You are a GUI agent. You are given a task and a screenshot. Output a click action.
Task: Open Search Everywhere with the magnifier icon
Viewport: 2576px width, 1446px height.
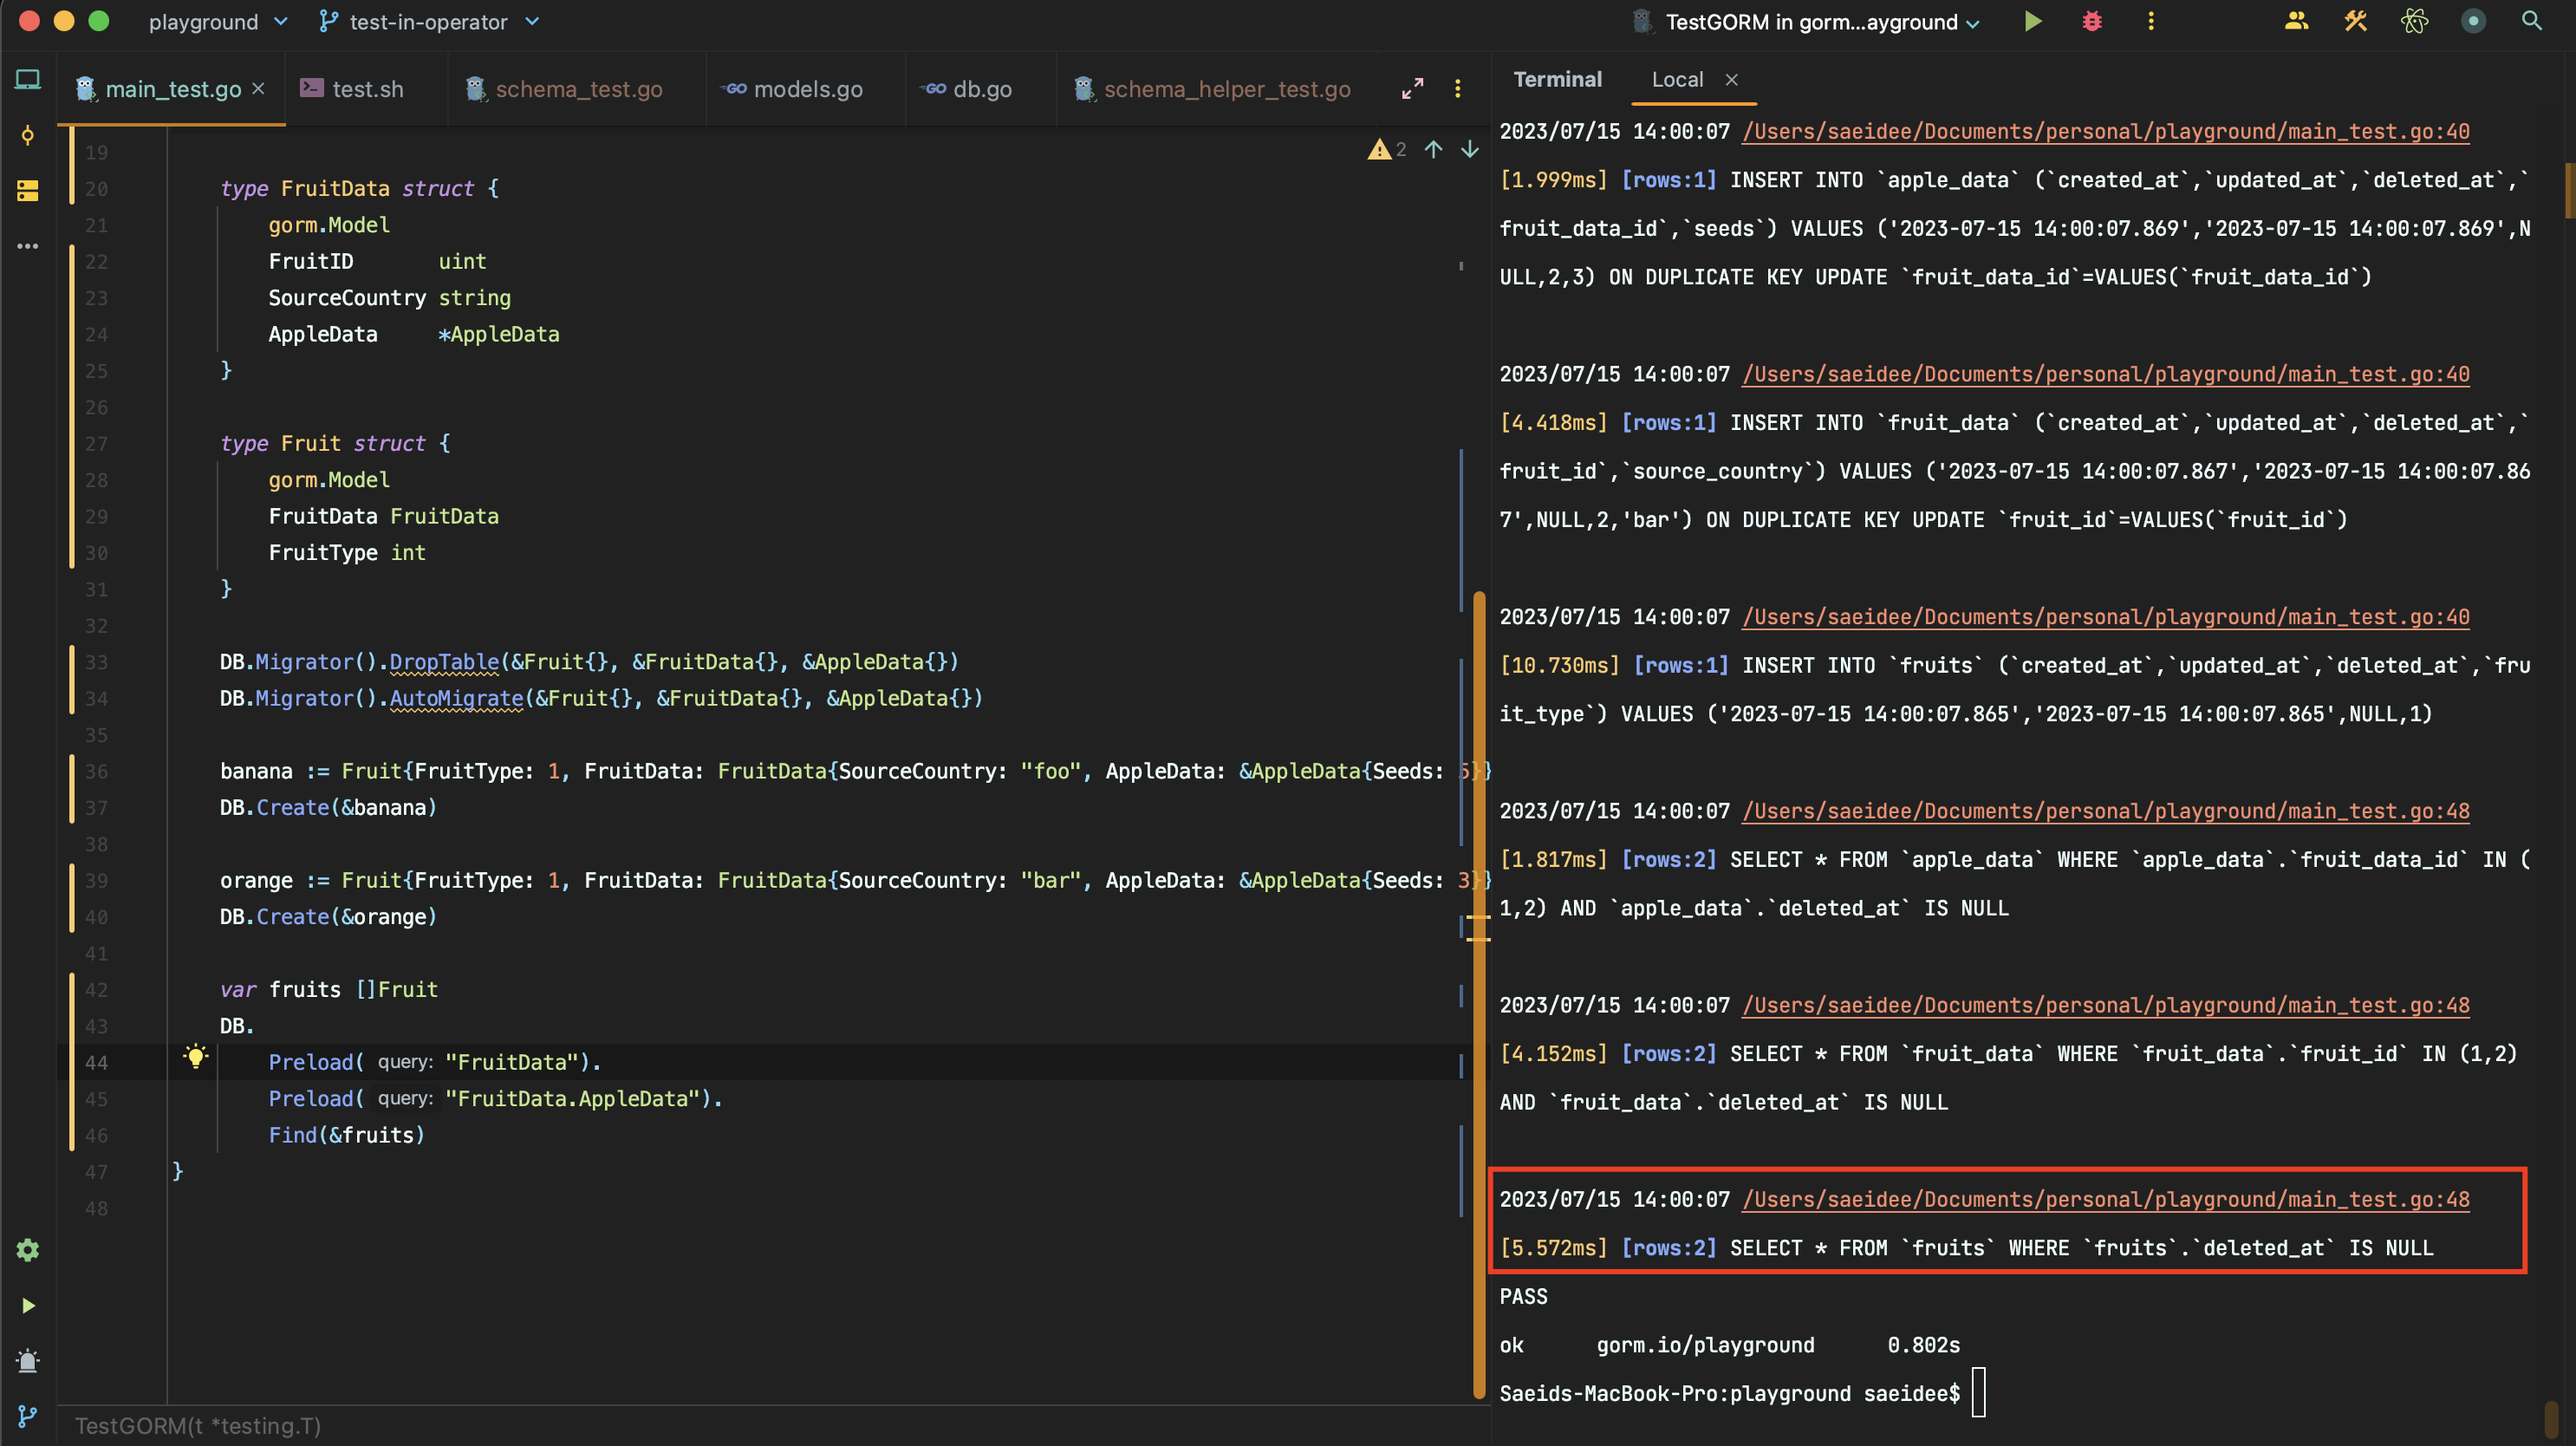pos(2532,21)
